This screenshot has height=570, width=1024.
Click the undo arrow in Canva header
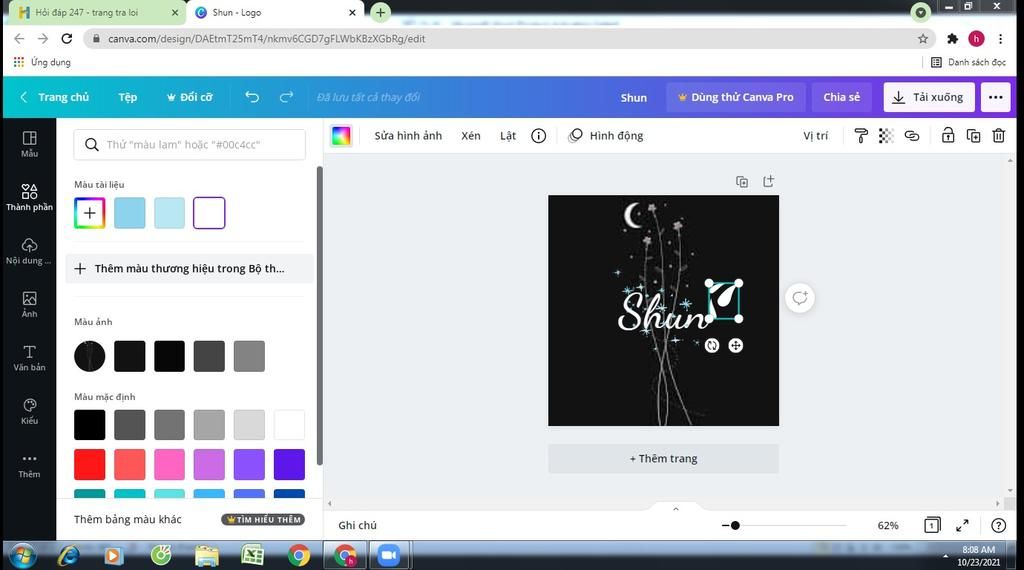pos(252,97)
